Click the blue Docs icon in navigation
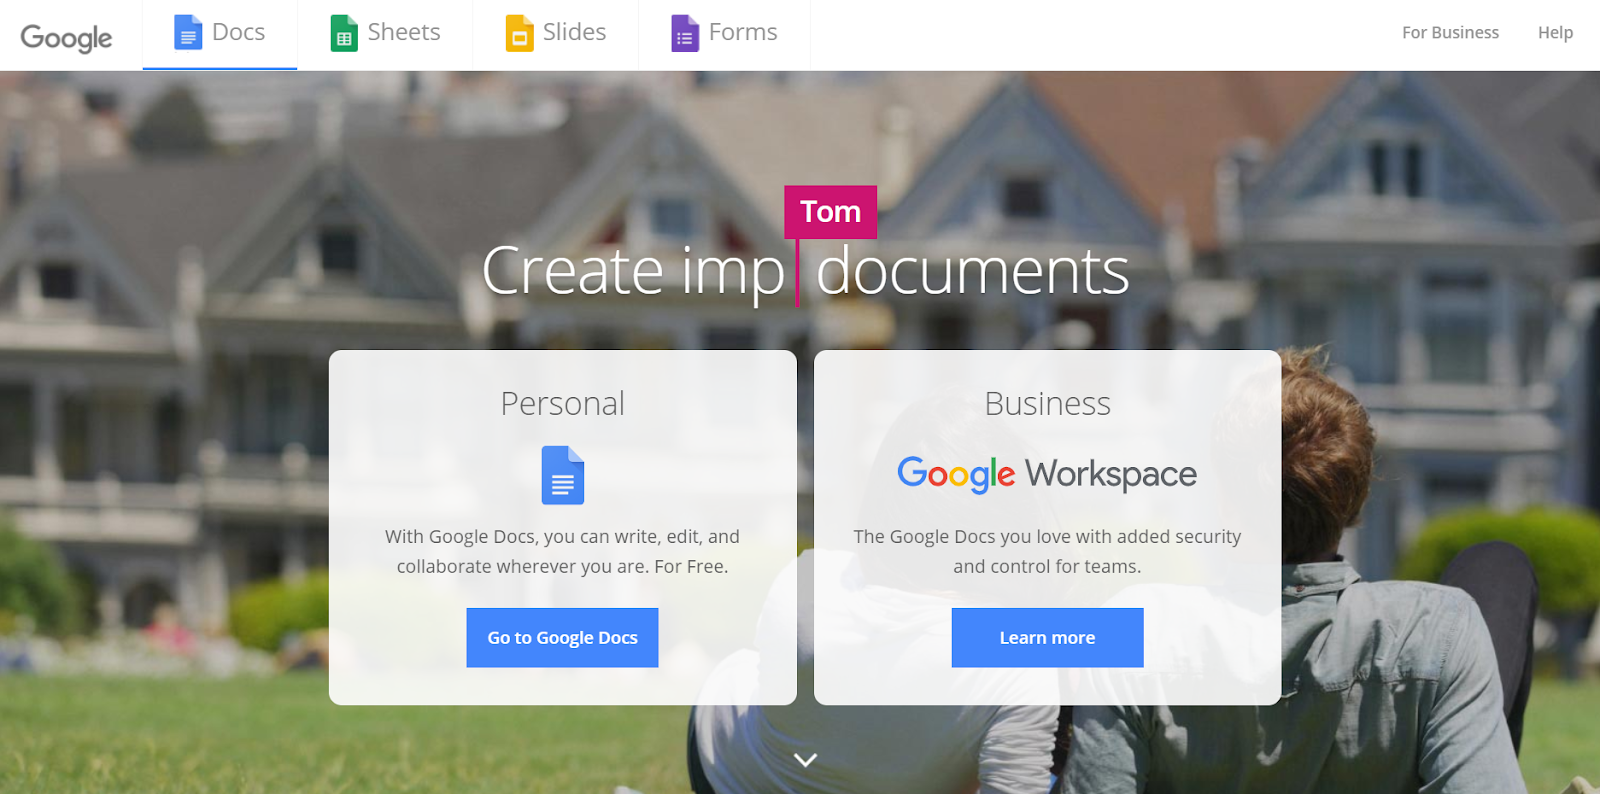 [x=188, y=33]
